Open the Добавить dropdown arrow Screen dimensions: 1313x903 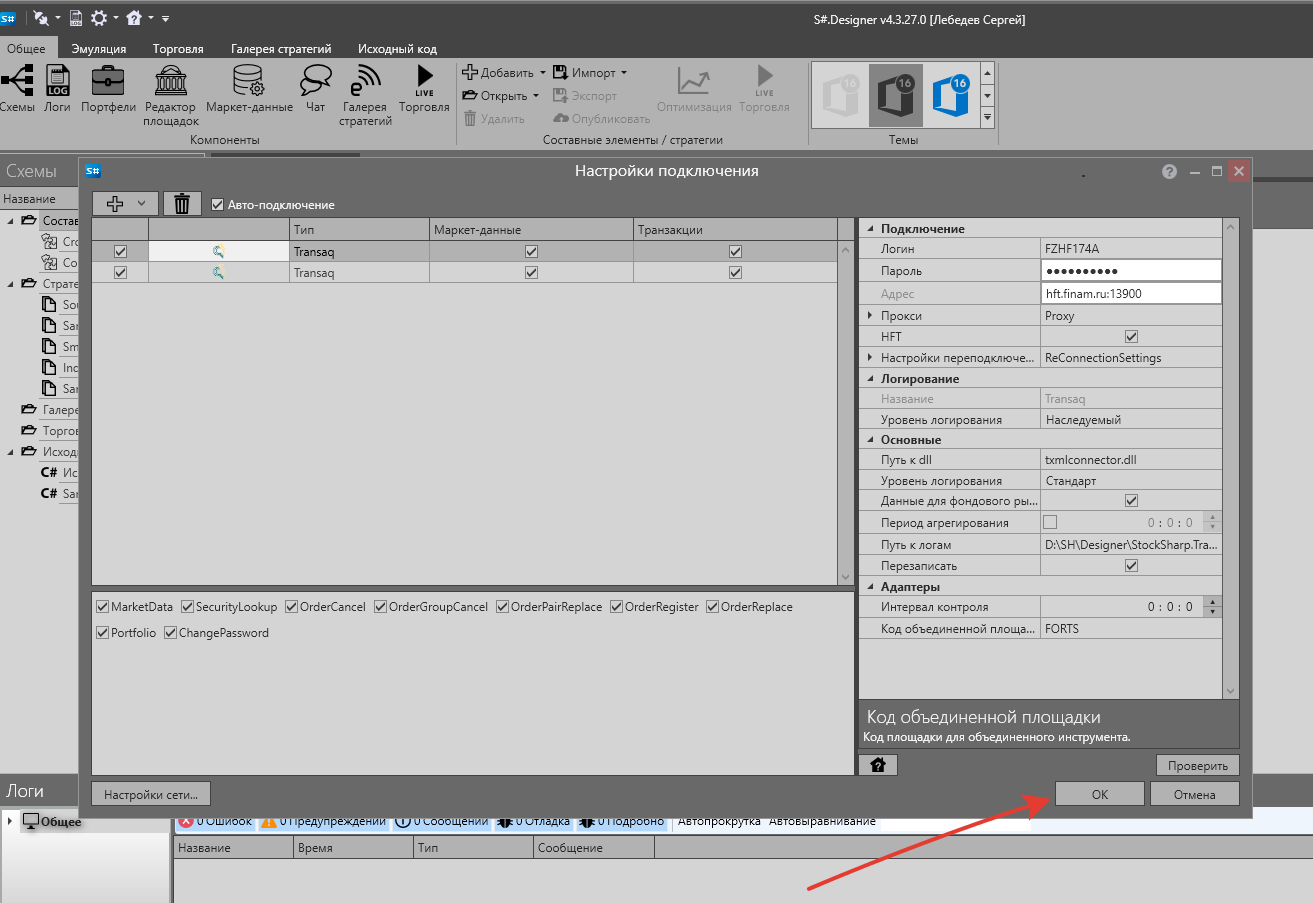[543, 73]
